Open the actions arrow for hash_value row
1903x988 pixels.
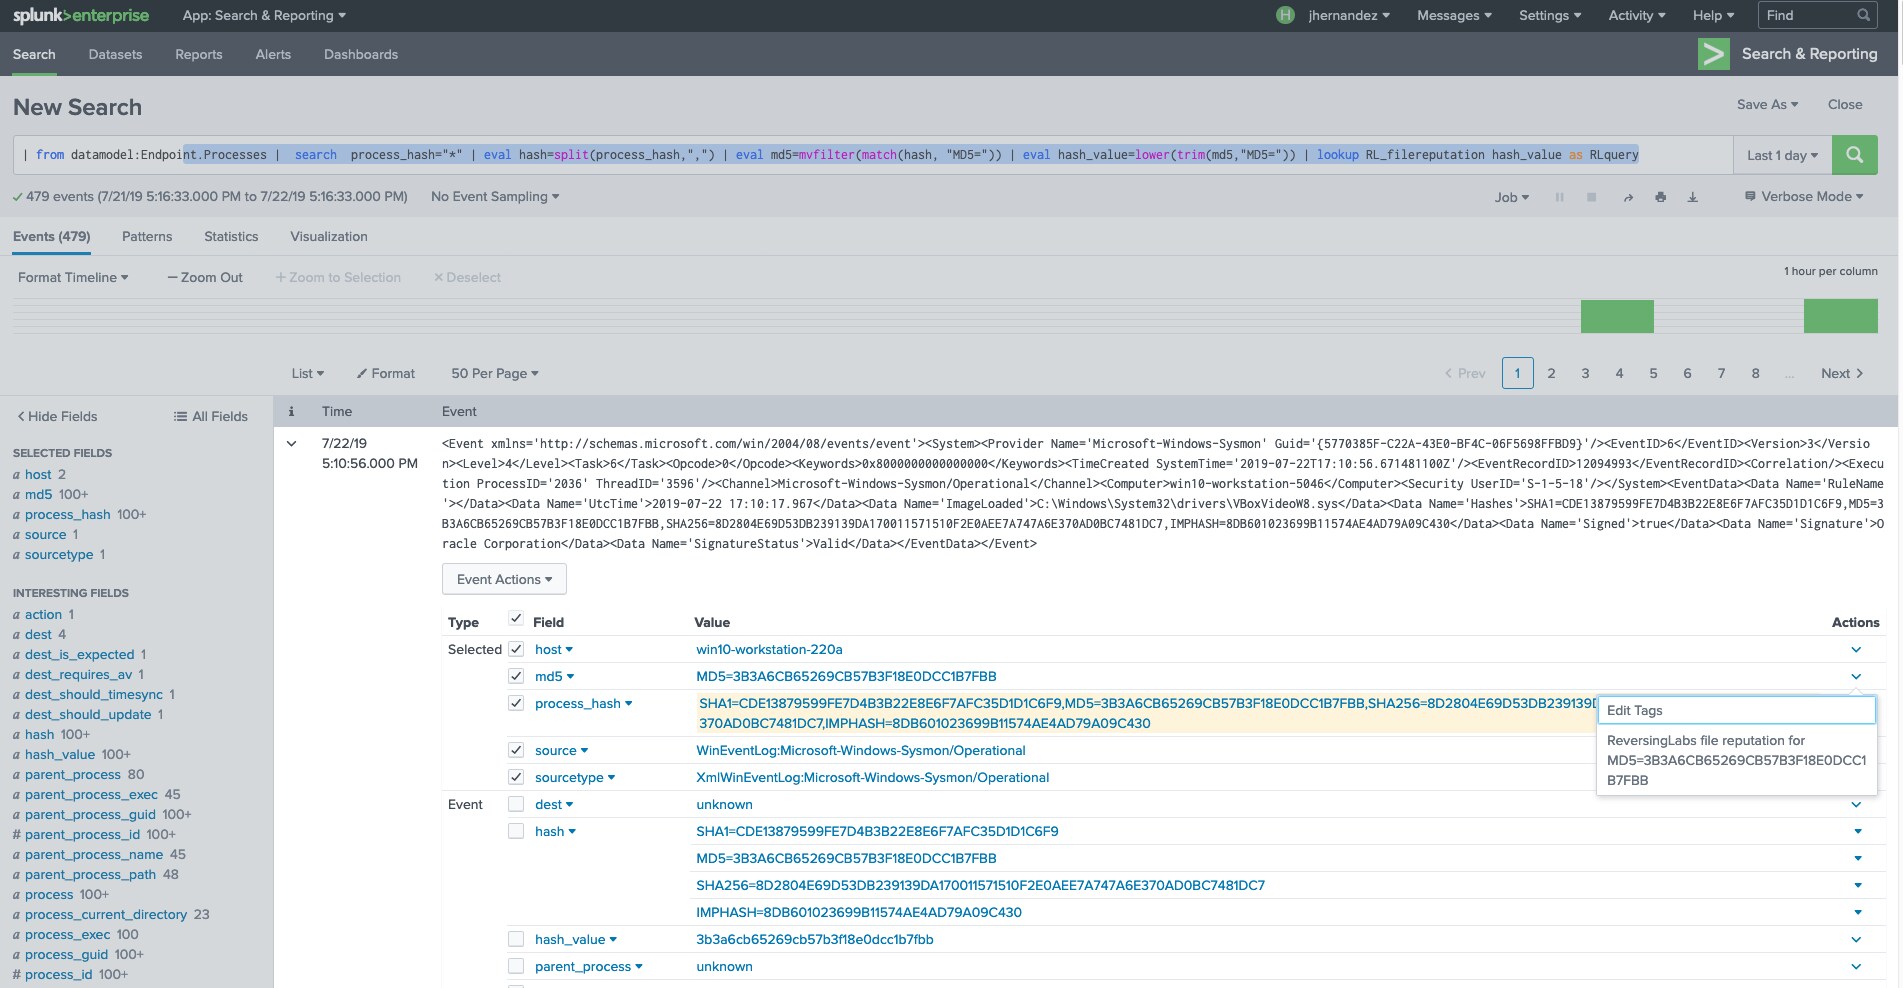pos(1856,939)
